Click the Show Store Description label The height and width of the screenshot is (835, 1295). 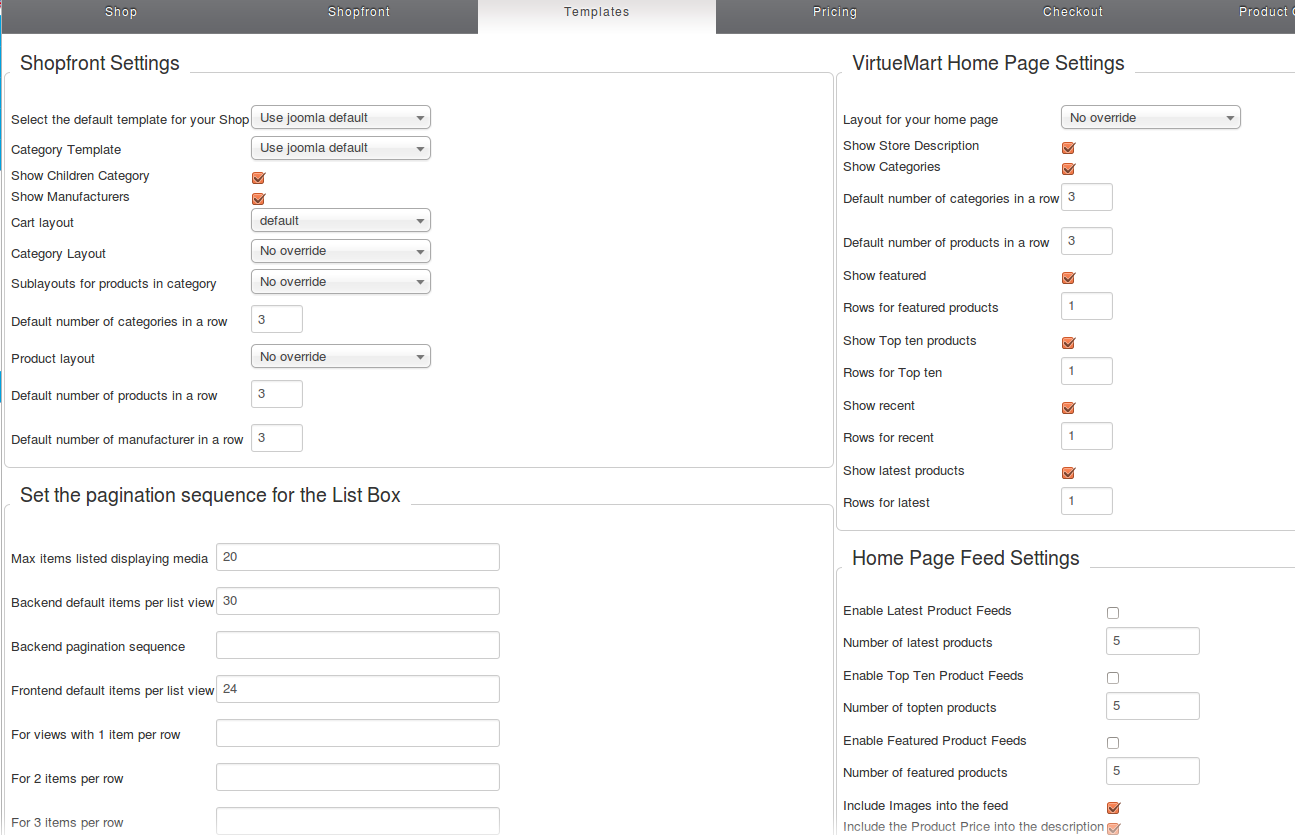tap(911, 146)
